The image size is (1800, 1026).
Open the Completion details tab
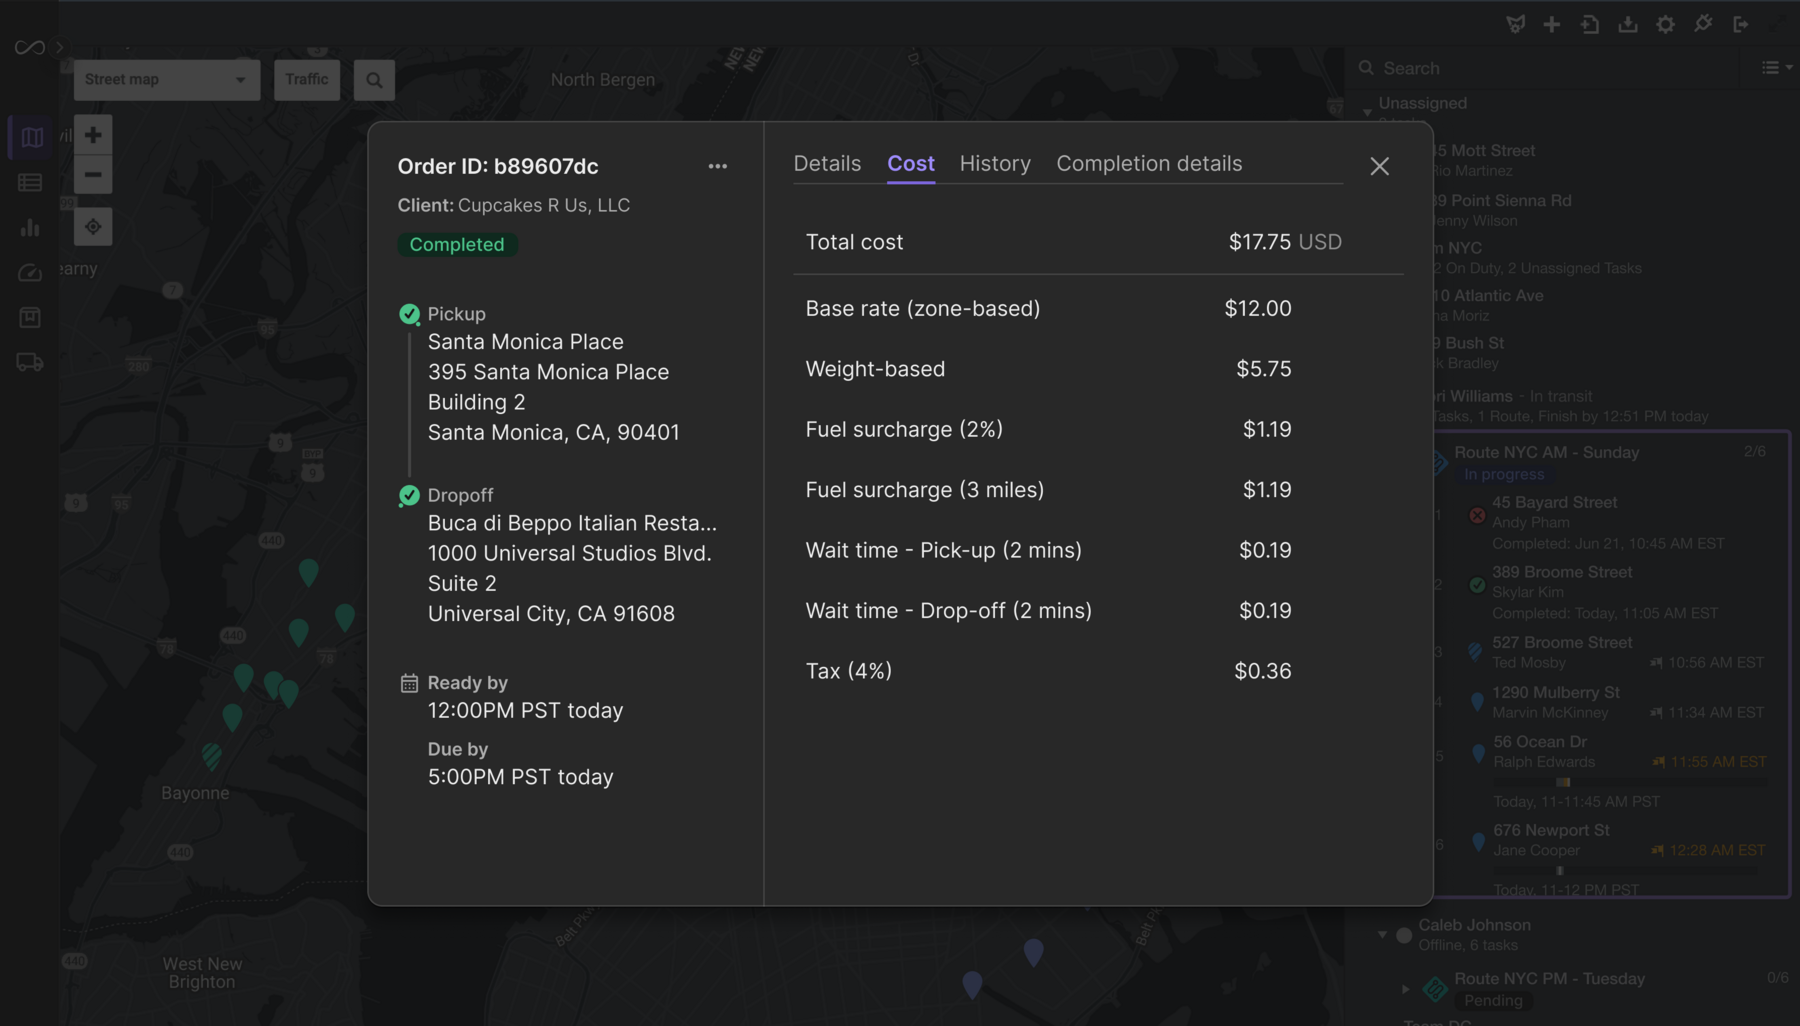1149,164
